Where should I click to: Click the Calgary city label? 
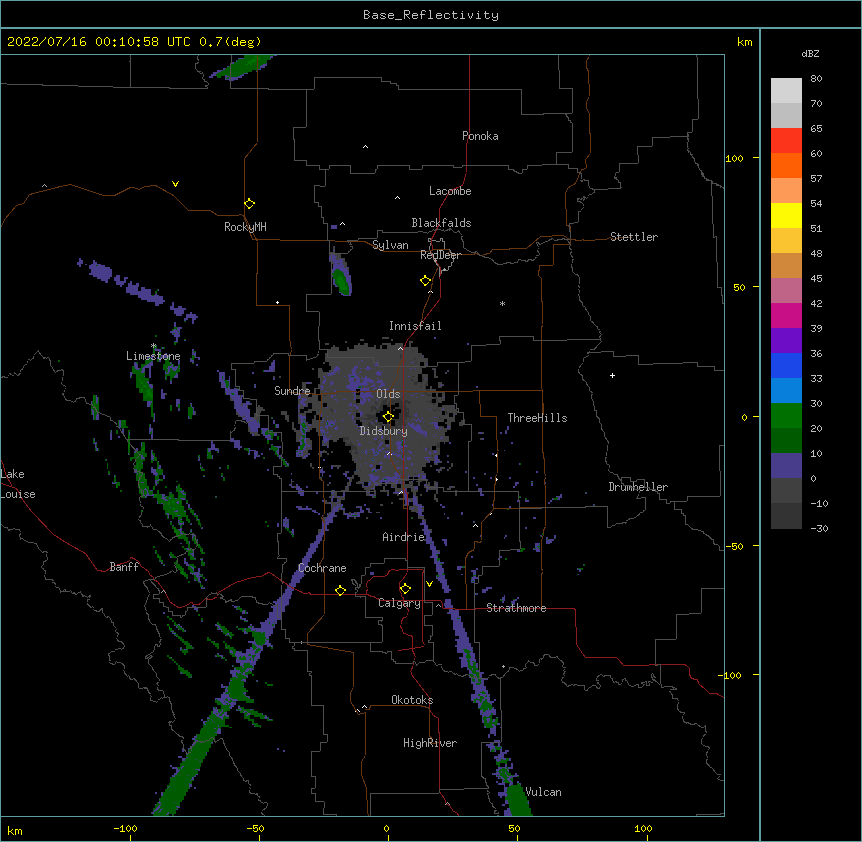pyautogui.click(x=399, y=603)
